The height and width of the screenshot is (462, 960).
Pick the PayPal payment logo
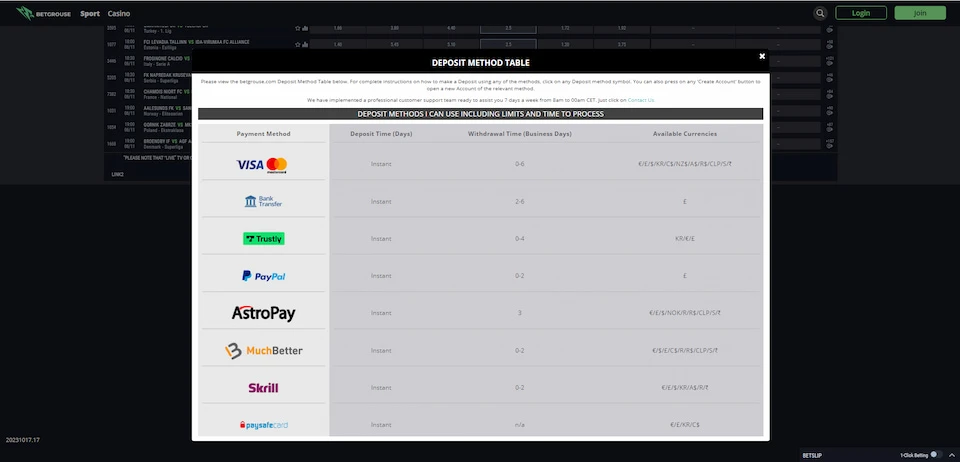pos(263,276)
